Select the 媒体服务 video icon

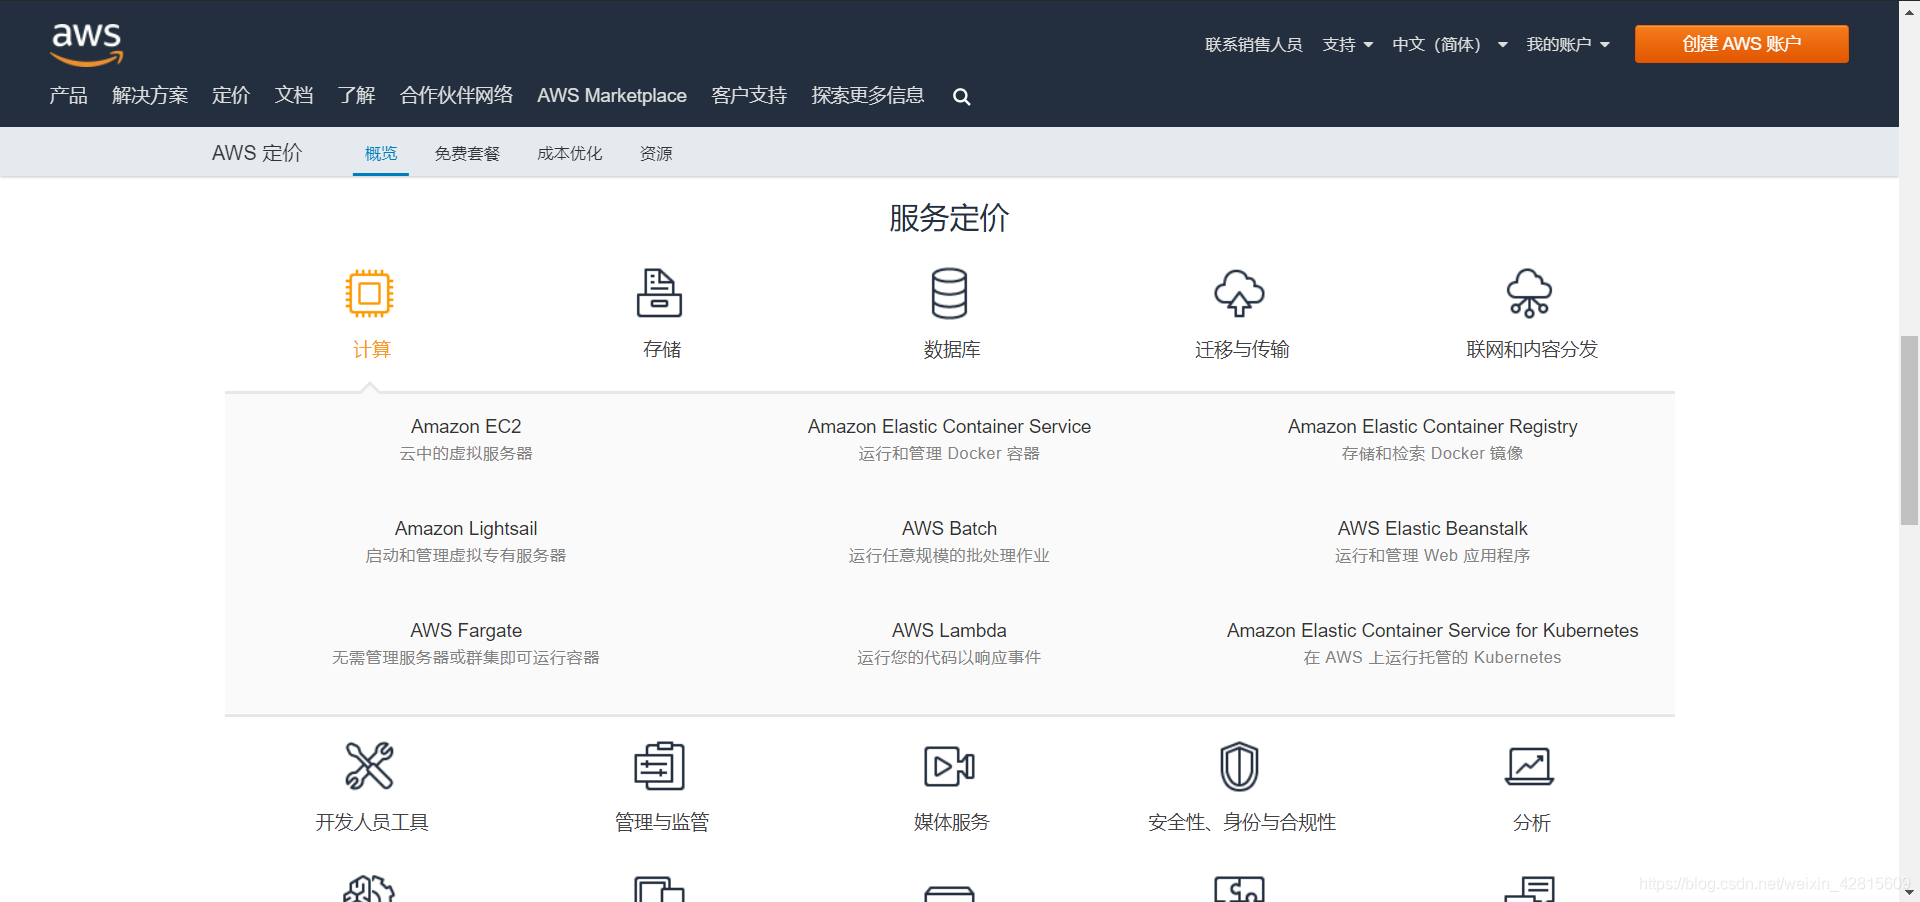point(949,766)
